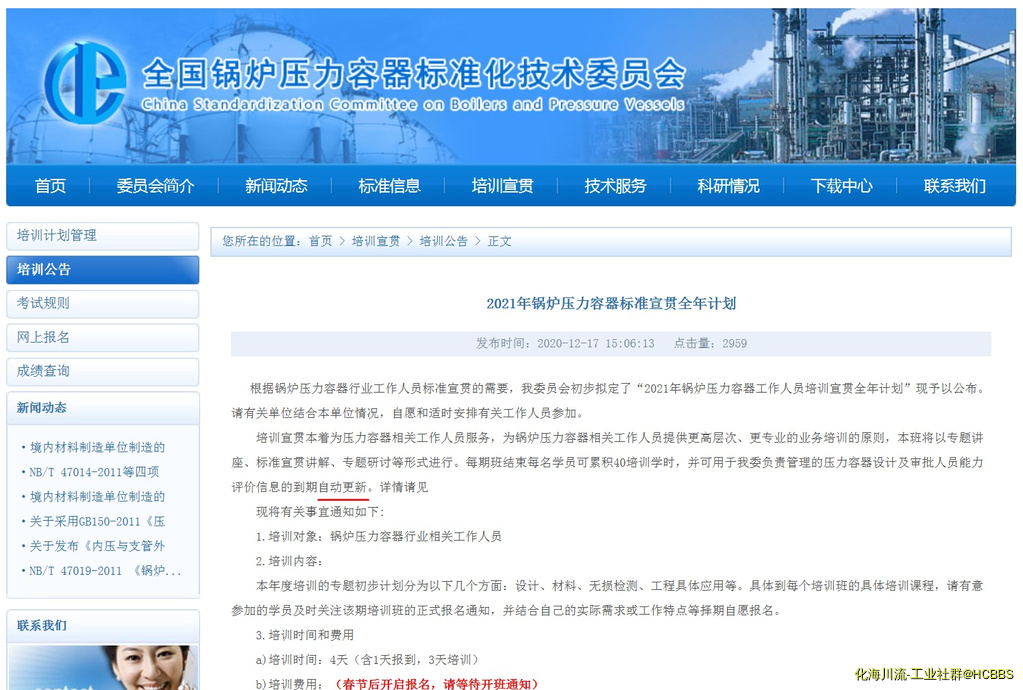Screen dimensions: 1023x690
Task: Open the news link 关于采用GB150-2011《压
Action: click(x=97, y=522)
